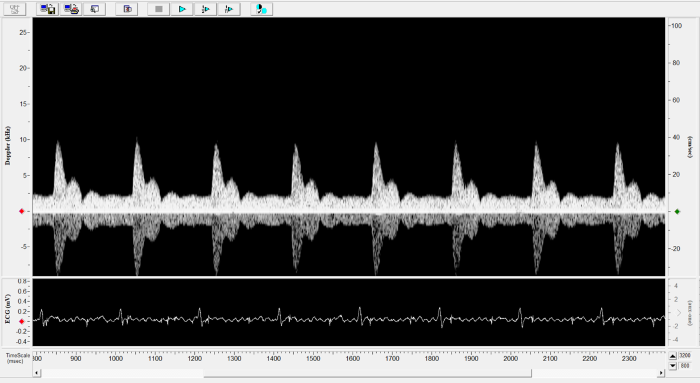Click the play icon with dotted marker

206,9
